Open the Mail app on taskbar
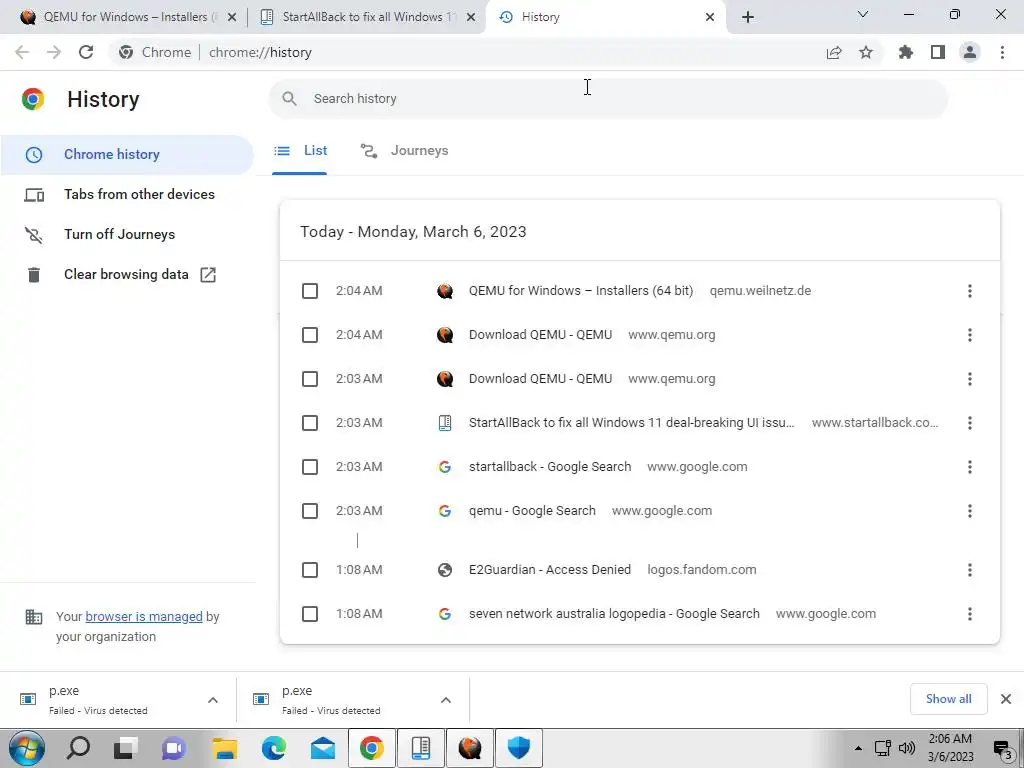Screen dimensions: 1024x768 323,748
